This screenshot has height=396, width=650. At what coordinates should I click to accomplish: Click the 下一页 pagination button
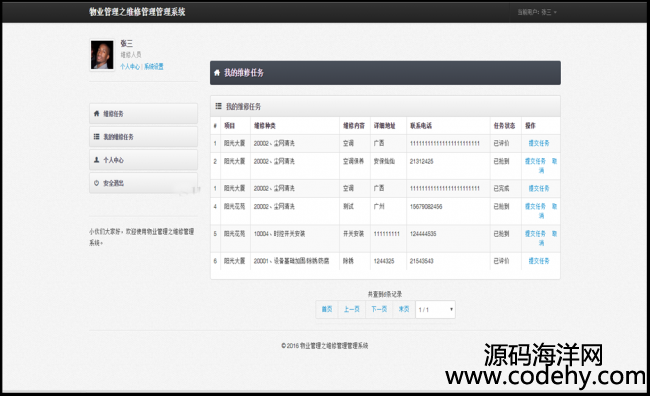click(379, 309)
